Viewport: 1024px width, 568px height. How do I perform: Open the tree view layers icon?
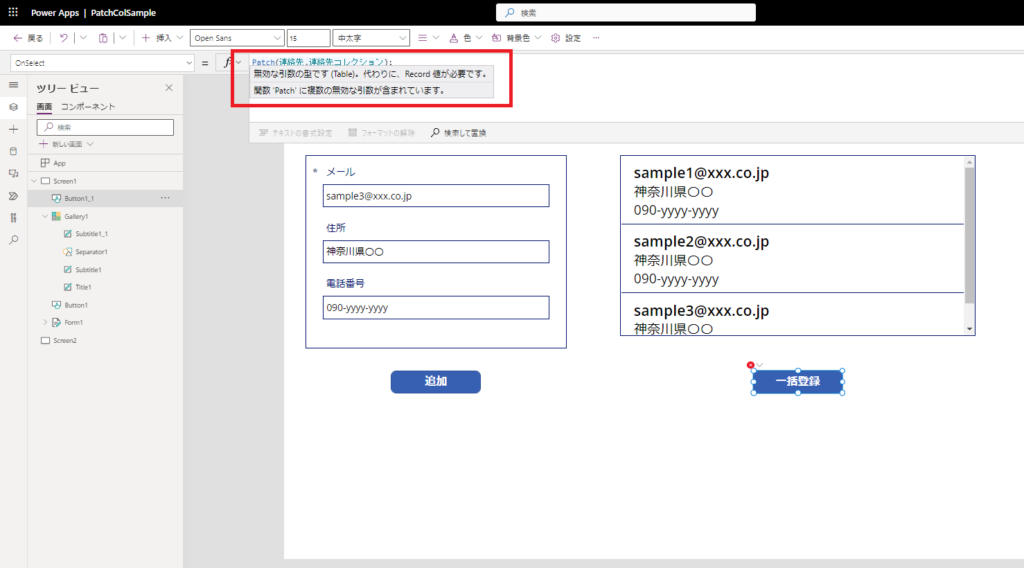tap(13, 107)
